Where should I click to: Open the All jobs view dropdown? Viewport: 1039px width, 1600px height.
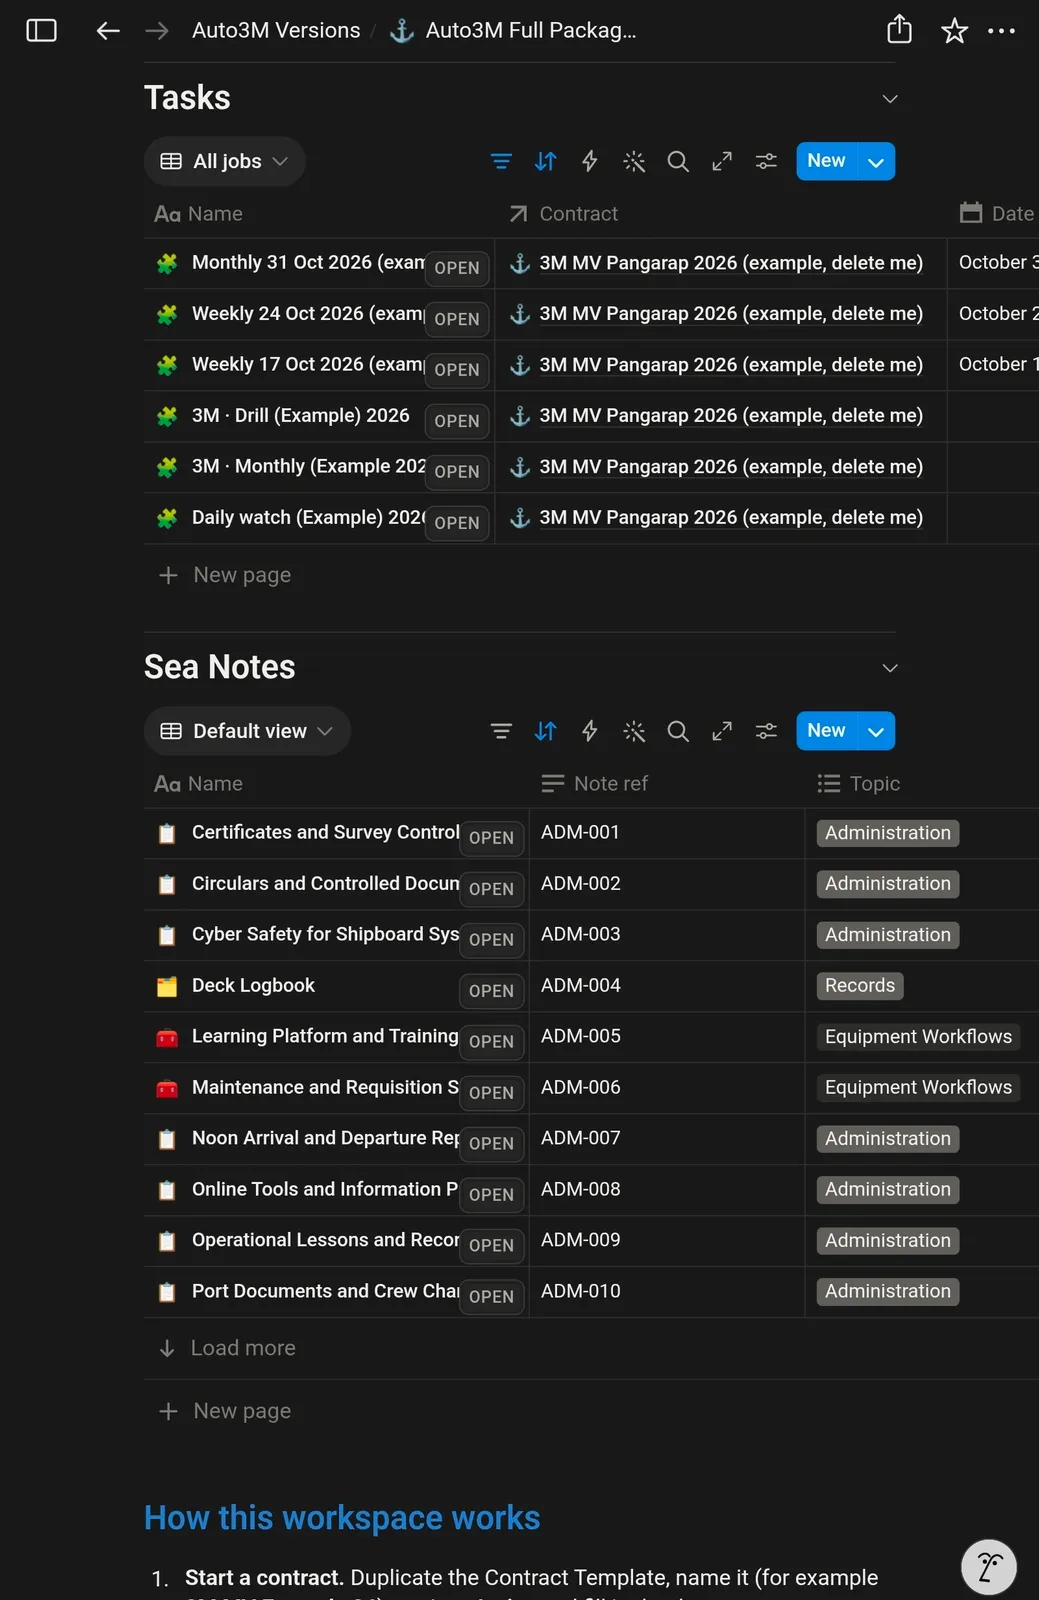coord(225,161)
